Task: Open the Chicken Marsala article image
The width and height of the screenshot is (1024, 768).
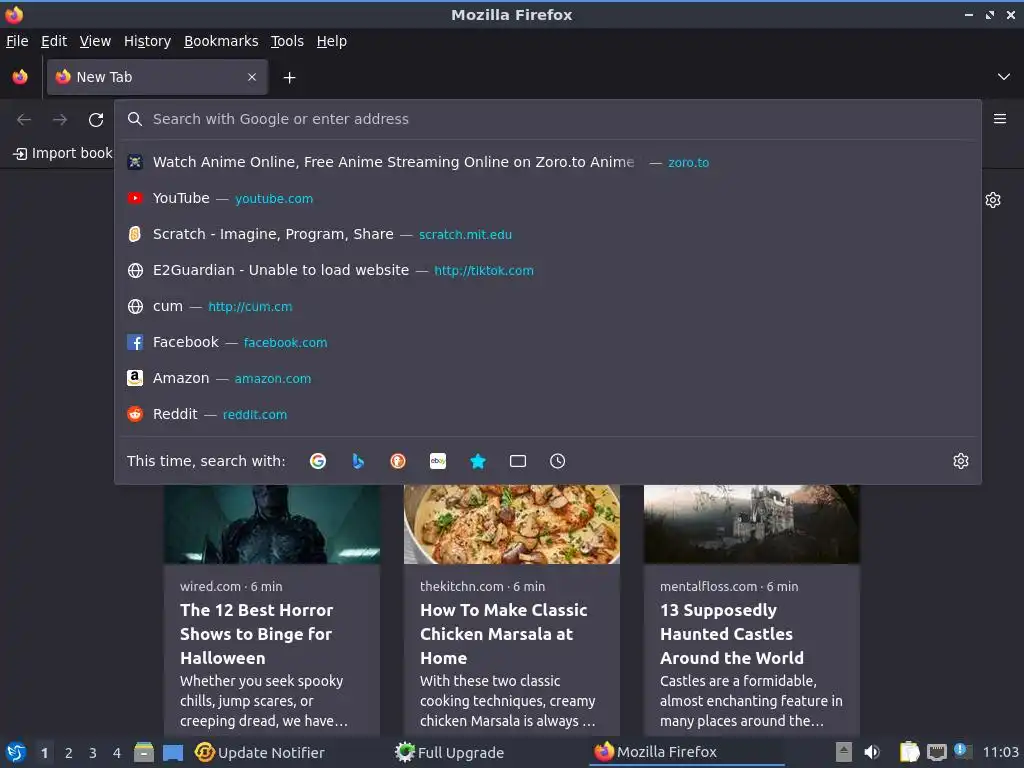Action: (x=512, y=524)
